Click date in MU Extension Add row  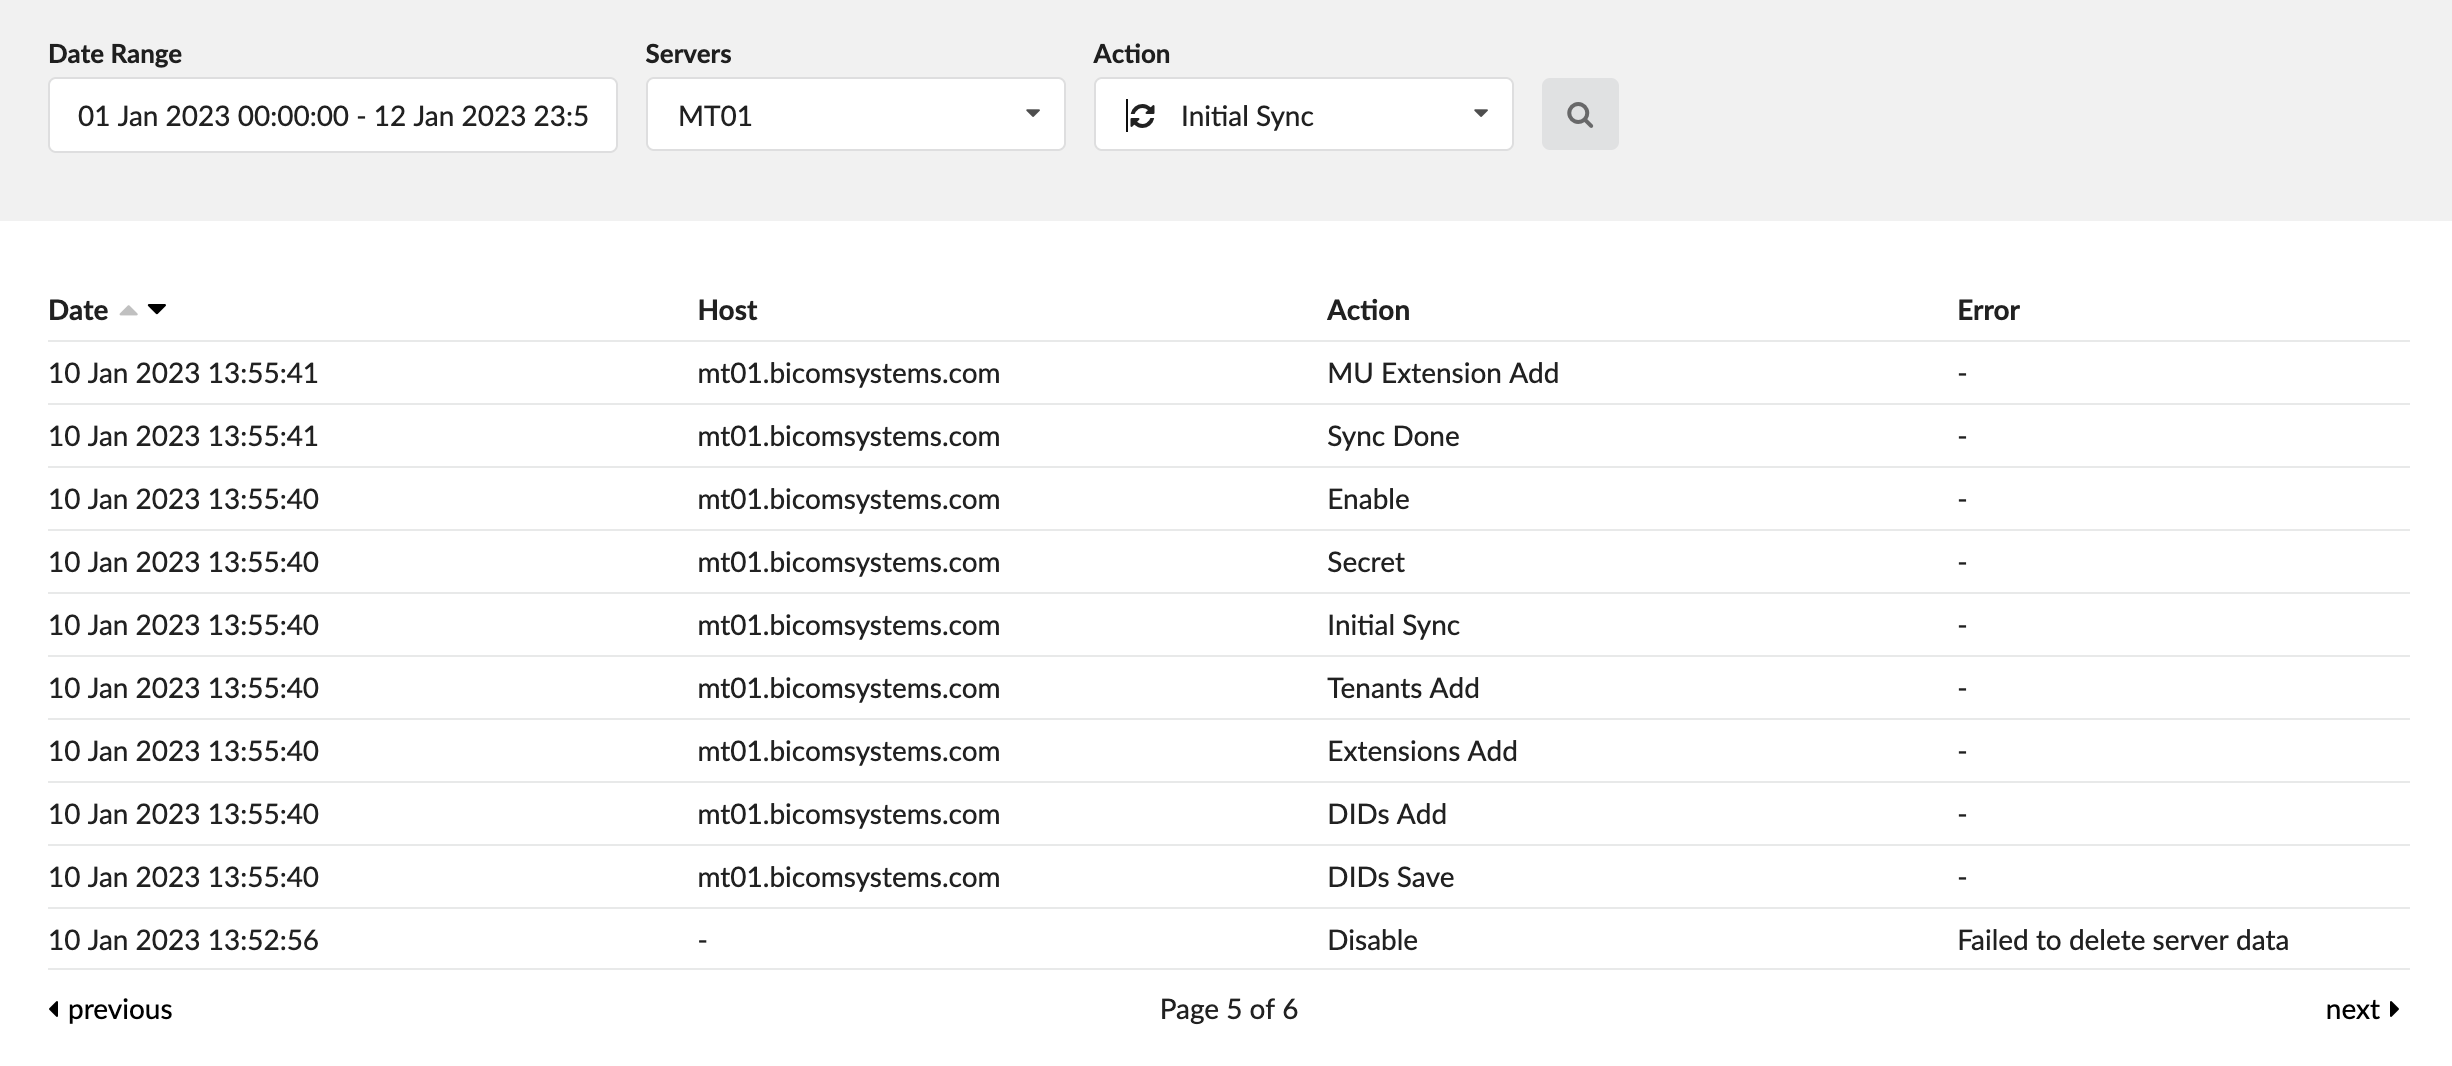tap(183, 373)
